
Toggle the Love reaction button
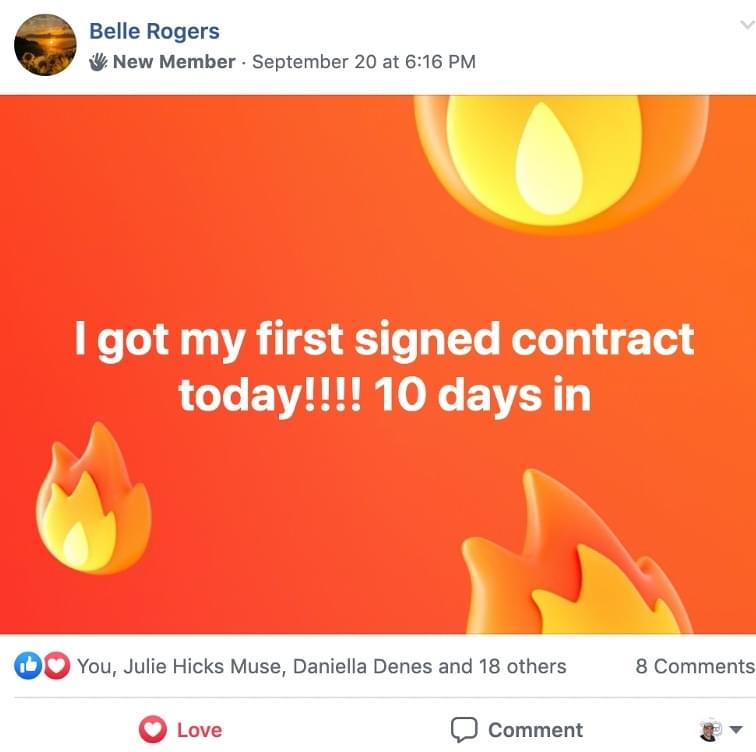[180, 729]
